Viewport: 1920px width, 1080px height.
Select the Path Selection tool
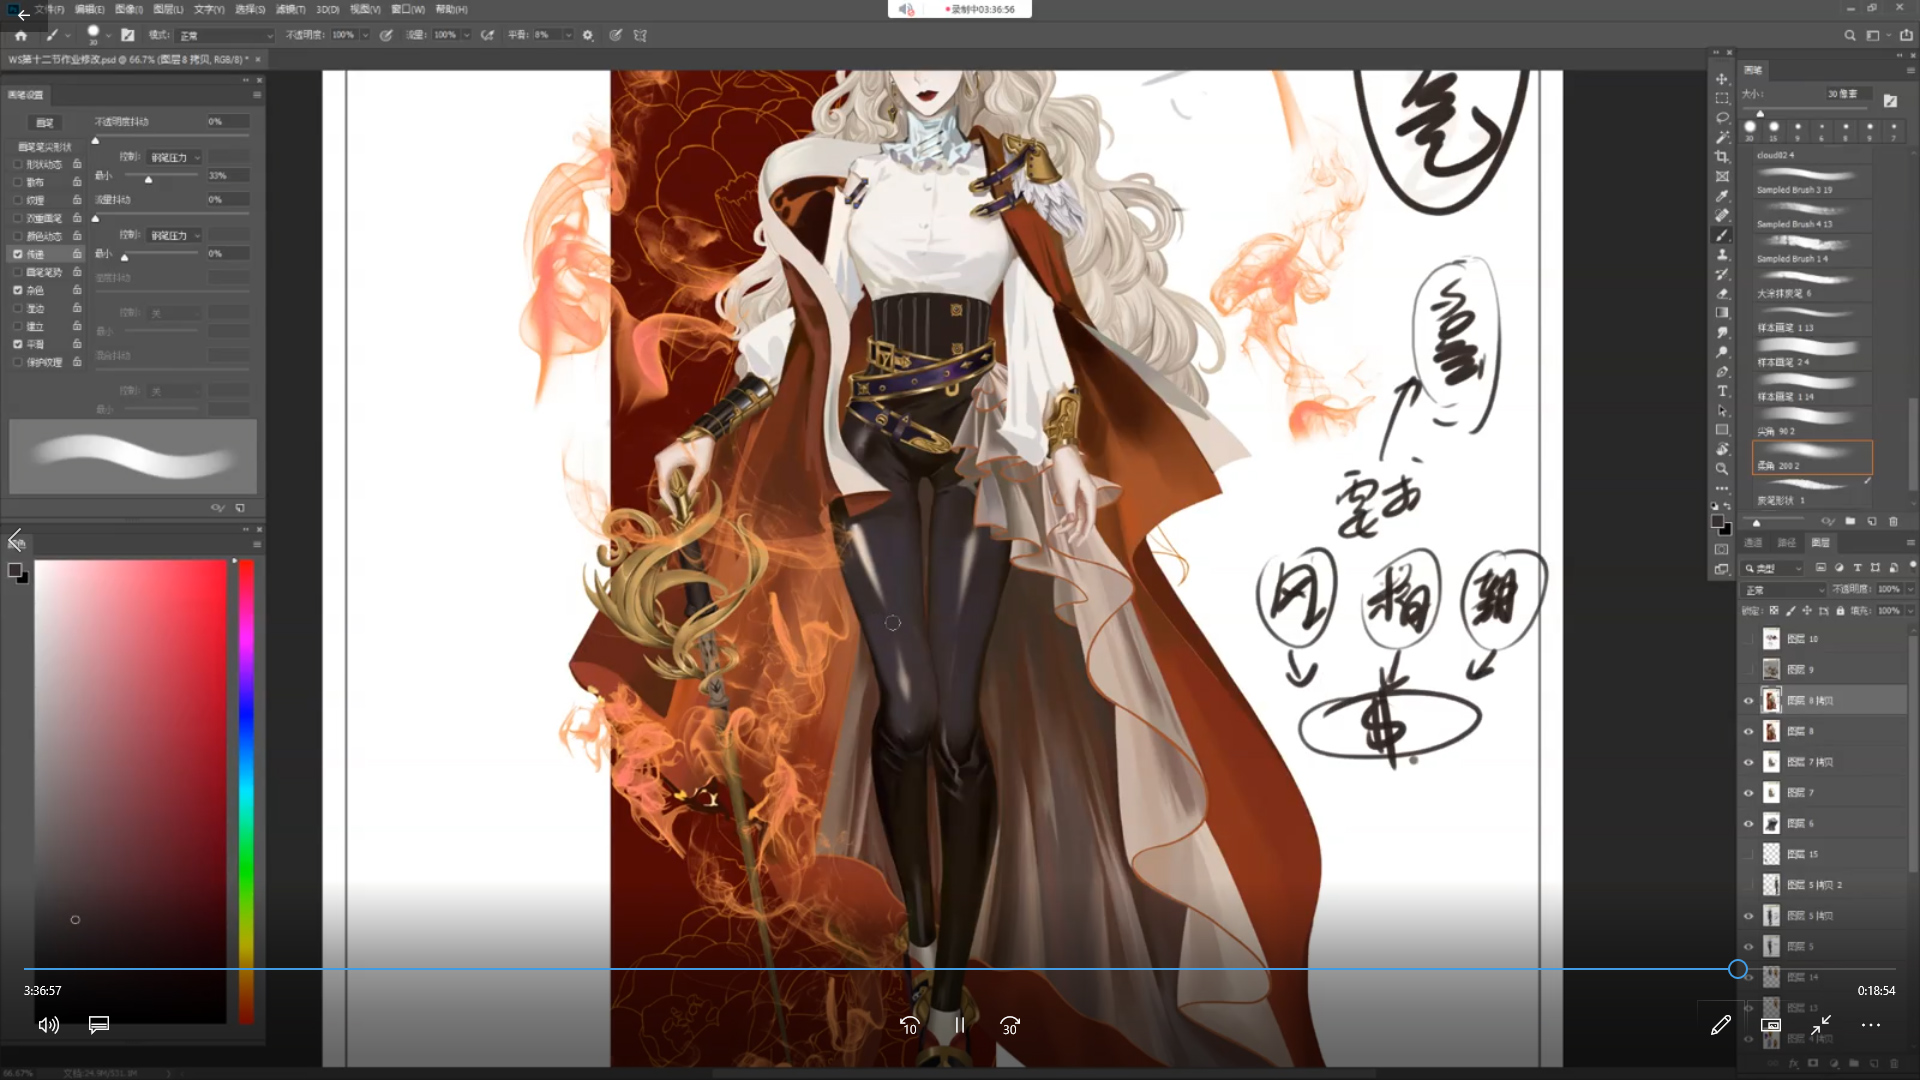(x=1722, y=410)
